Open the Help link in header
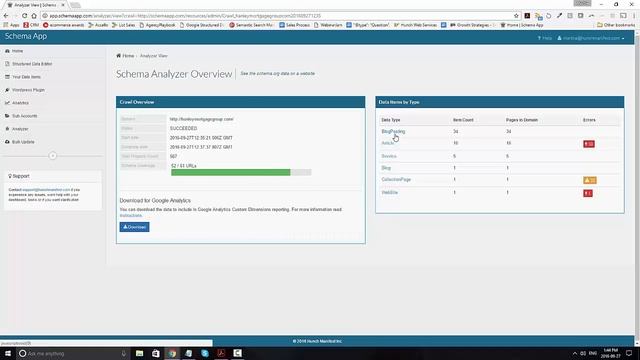Image resolution: width=640 pixels, height=360 pixels. pyautogui.click(x=544, y=38)
